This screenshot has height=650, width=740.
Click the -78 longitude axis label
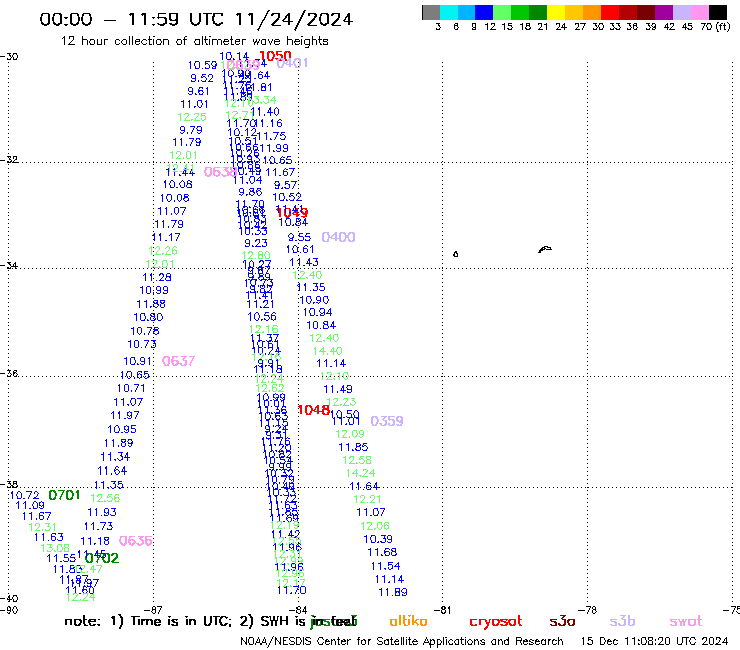click(588, 610)
